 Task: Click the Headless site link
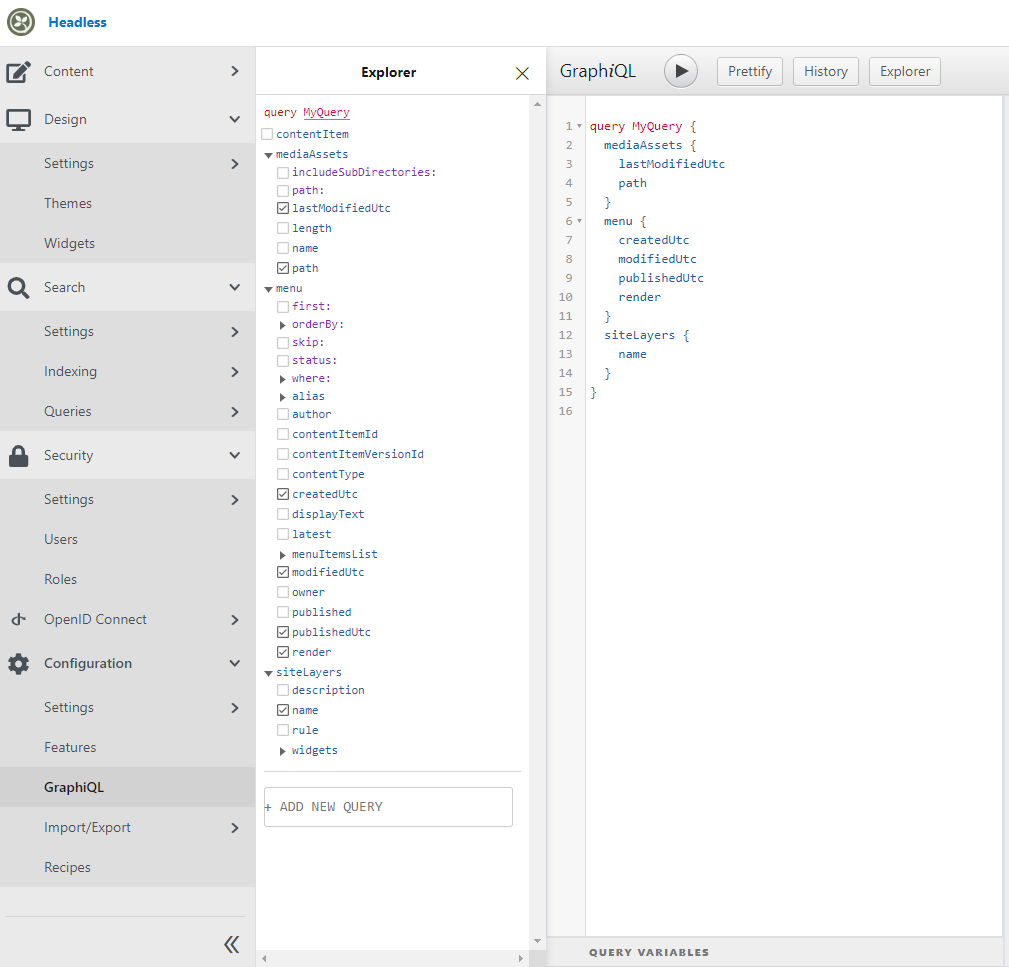pyautogui.click(x=77, y=22)
